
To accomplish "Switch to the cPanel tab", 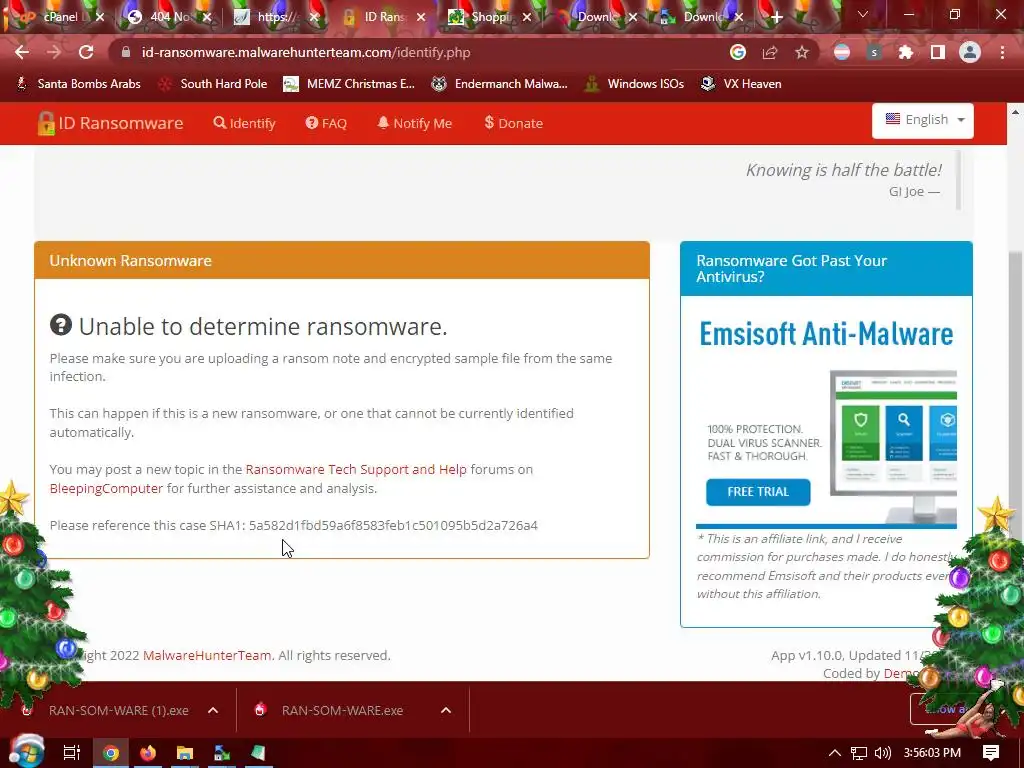I will [61, 17].
